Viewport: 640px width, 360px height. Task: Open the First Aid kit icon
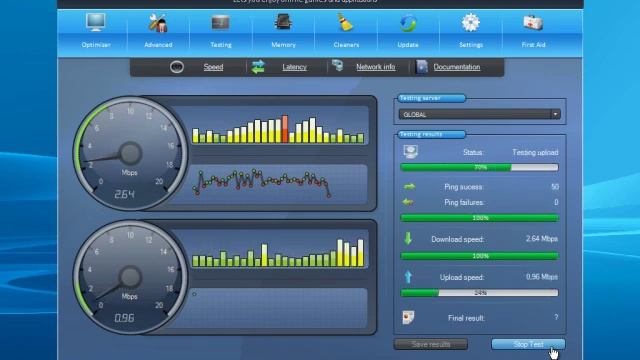click(533, 22)
